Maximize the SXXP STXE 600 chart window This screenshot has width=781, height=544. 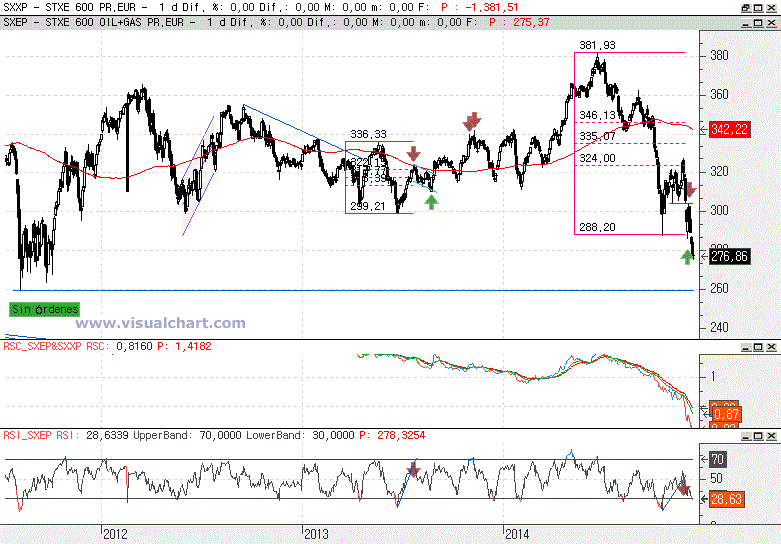pos(758,7)
